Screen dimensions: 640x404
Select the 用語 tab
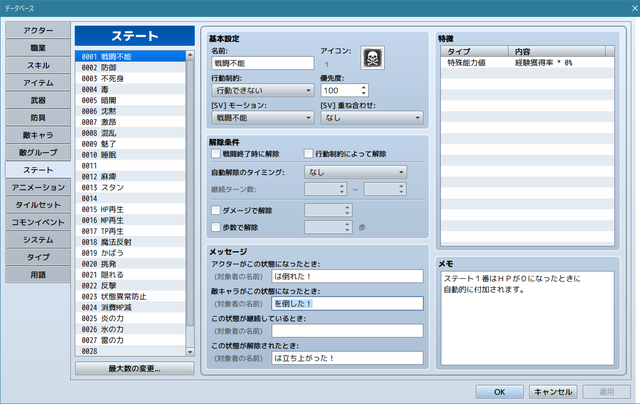click(38, 275)
